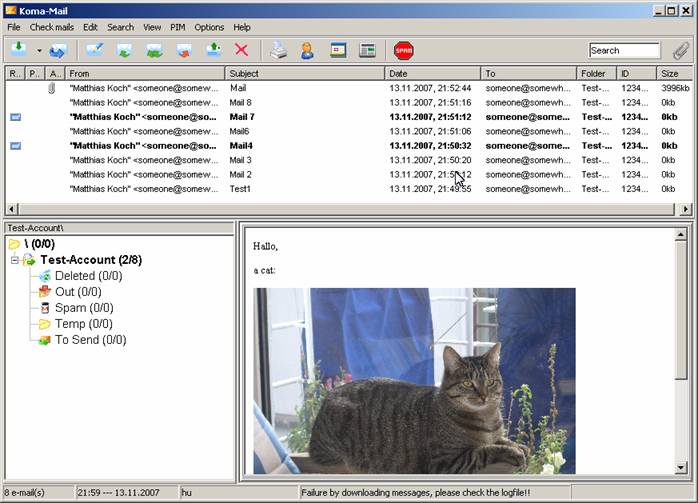Print the mail with the printer icon

[279, 50]
